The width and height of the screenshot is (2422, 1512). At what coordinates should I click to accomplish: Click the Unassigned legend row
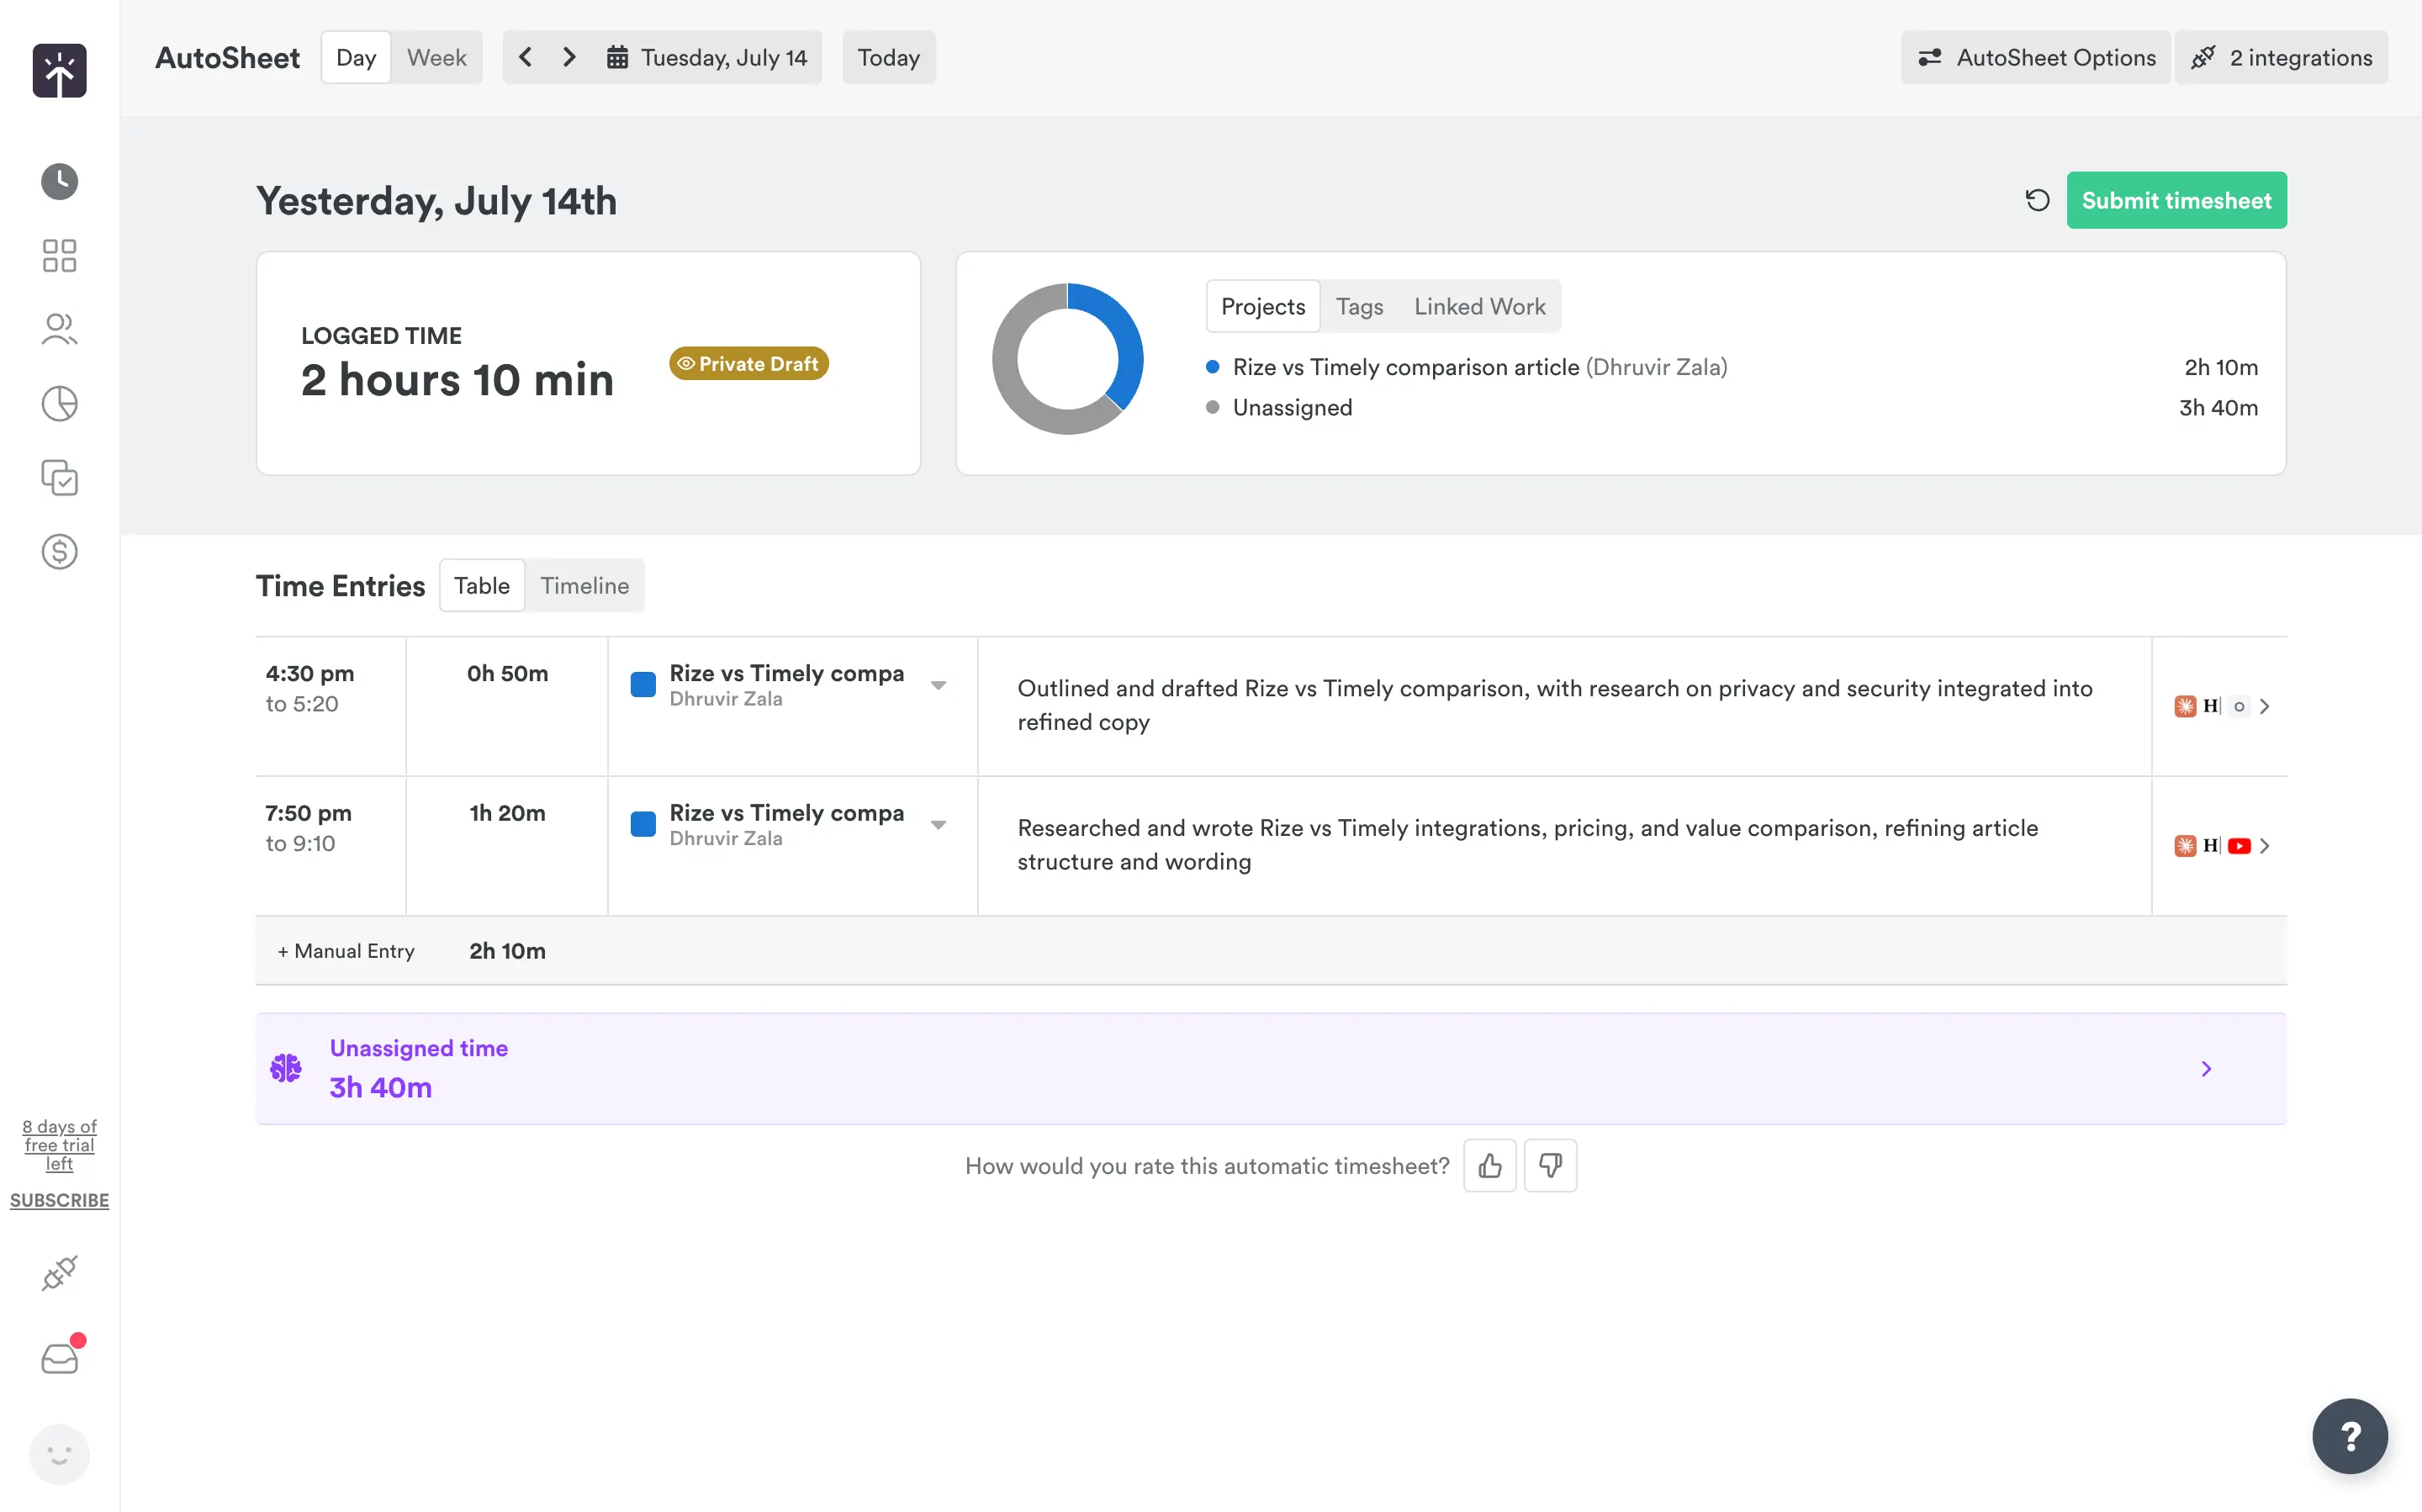tap(1731, 407)
